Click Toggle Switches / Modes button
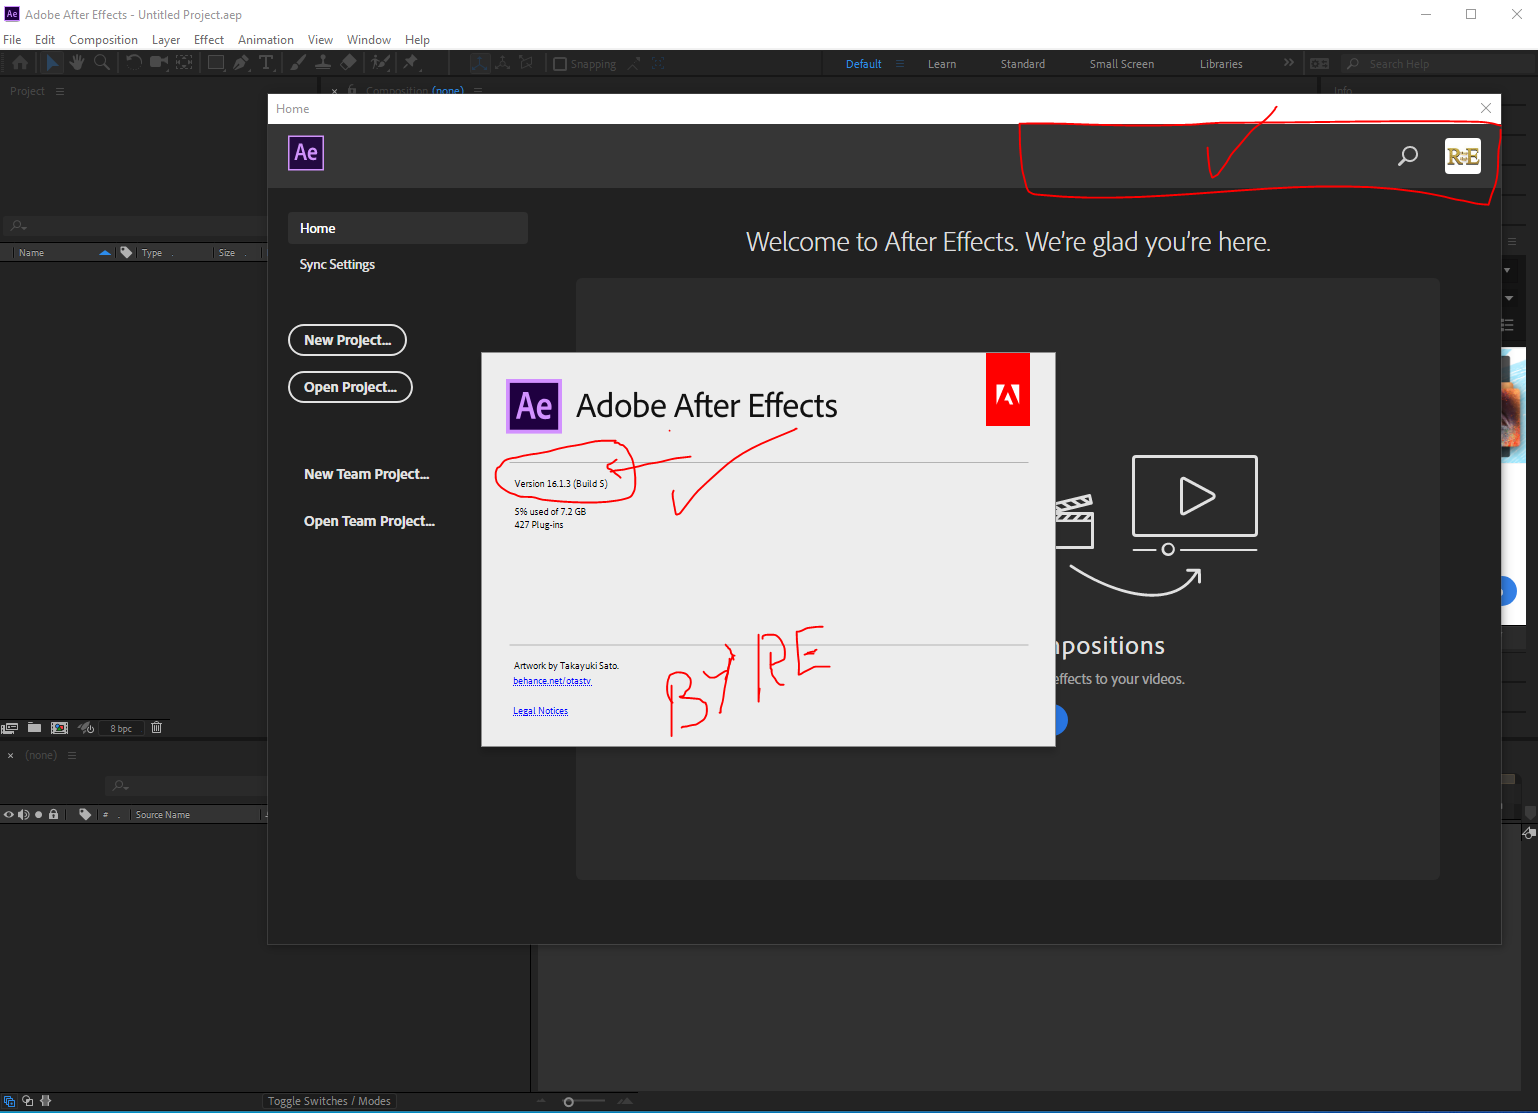This screenshot has height=1113, width=1538. (x=329, y=1101)
